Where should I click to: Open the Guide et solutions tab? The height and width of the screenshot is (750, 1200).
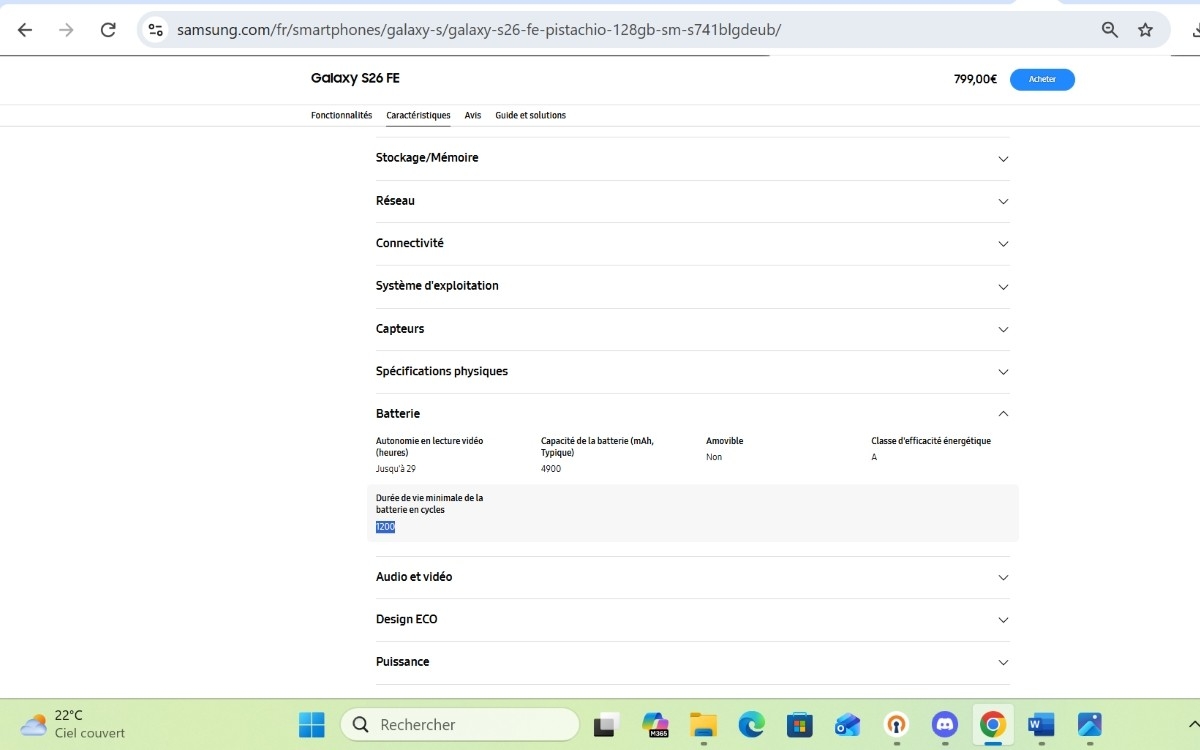(x=530, y=115)
